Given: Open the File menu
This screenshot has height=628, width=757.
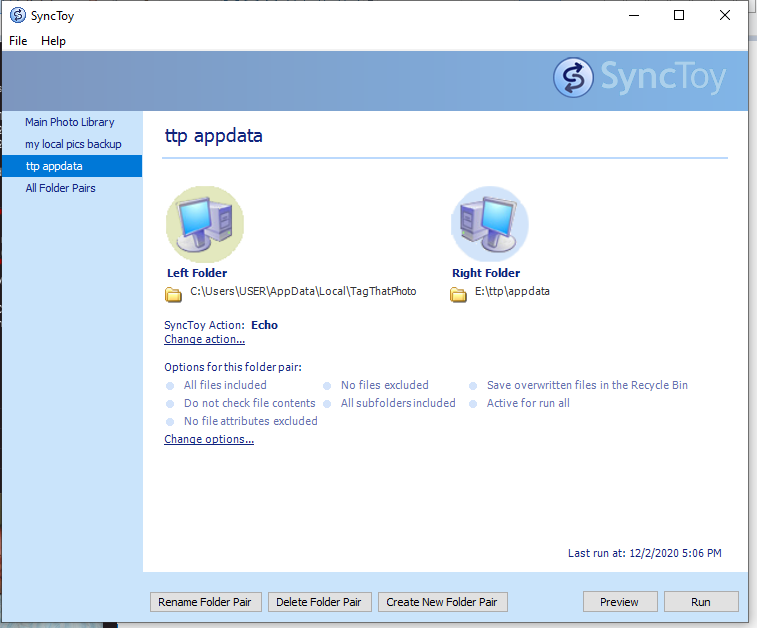Looking at the screenshot, I should pyautogui.click(x=18, y=41).
